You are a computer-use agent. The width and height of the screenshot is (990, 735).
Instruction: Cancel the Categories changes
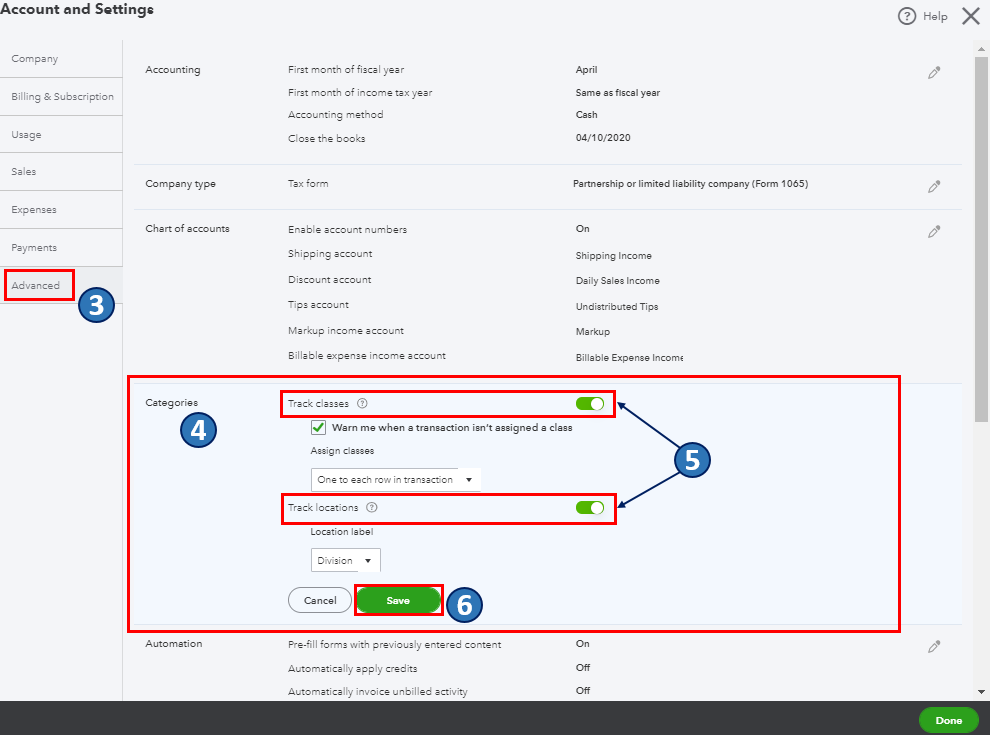[319, 601]
